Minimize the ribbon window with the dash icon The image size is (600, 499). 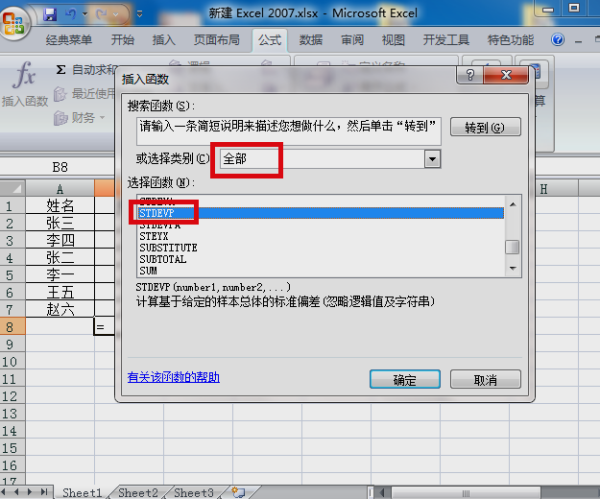point(578,41)
